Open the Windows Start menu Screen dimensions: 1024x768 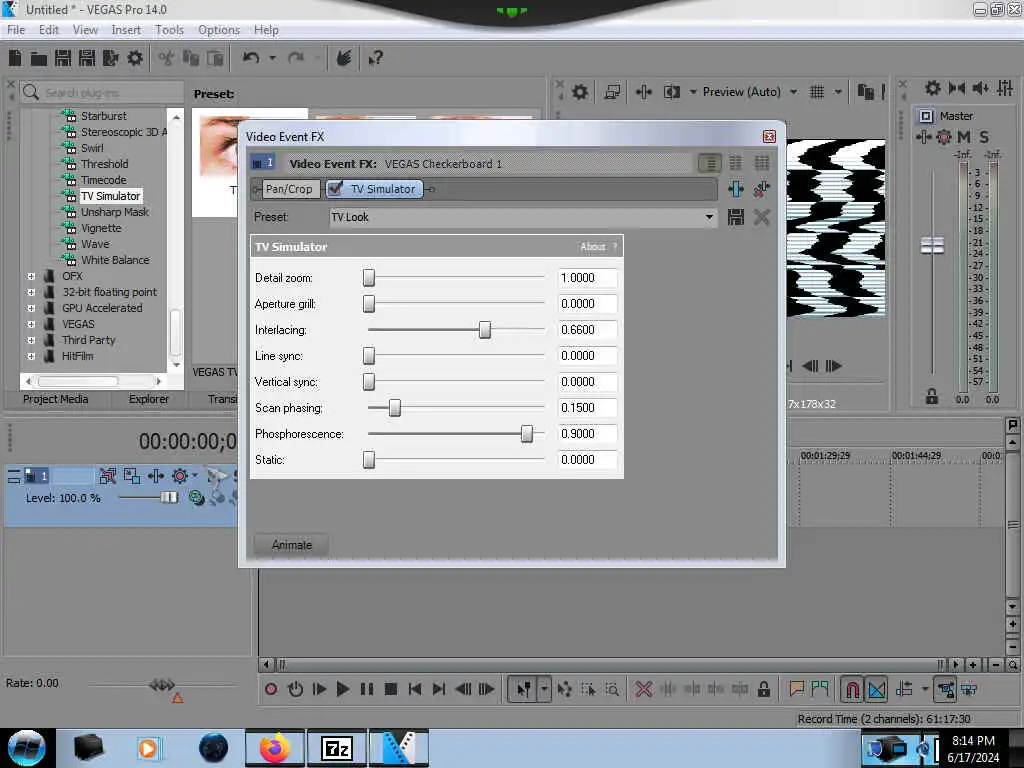point(27,748)
